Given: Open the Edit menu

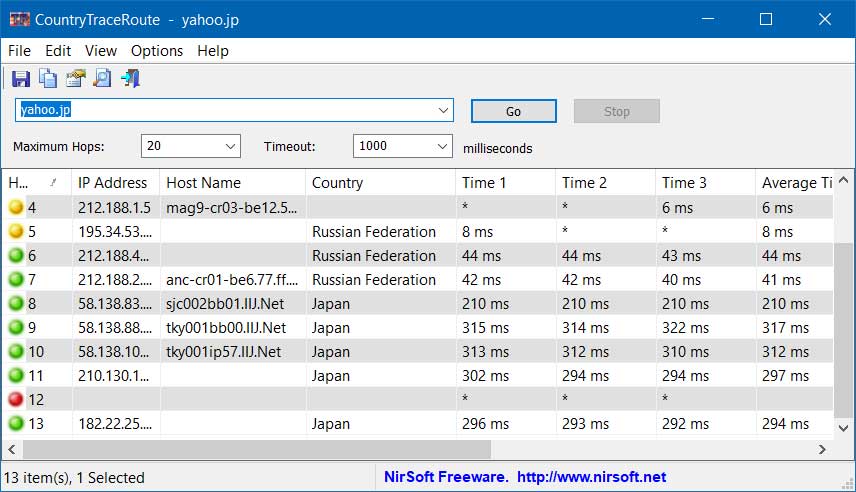Looking at the screenshot, I should coord(58,51).
